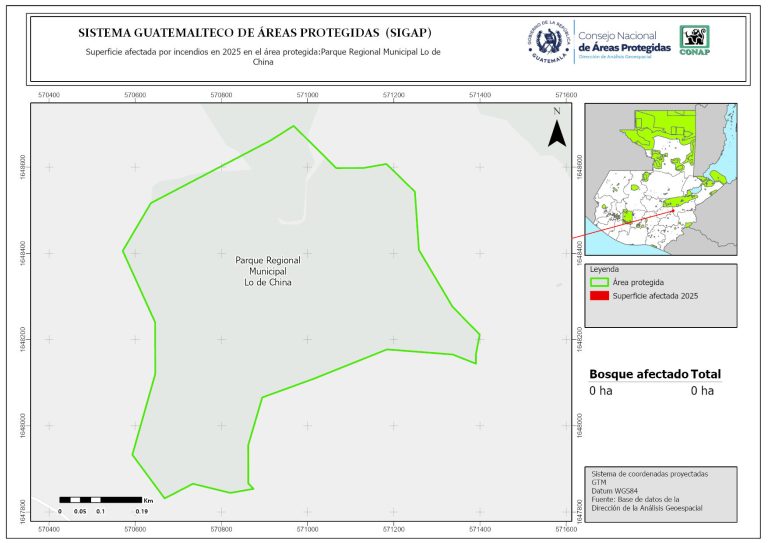The image size is (768, 543).
Task: Click the Total heading
Action: (x=705, y=374)
